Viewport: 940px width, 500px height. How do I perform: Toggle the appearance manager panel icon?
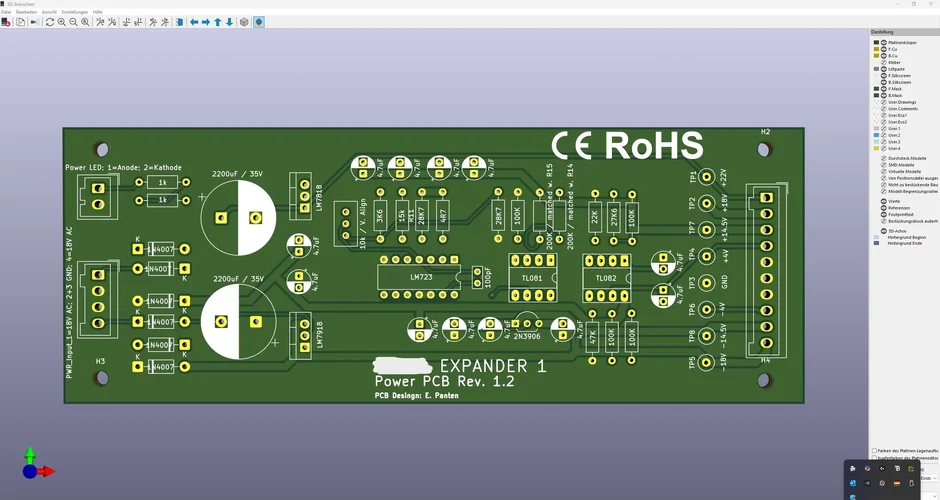tap(259, 22)
